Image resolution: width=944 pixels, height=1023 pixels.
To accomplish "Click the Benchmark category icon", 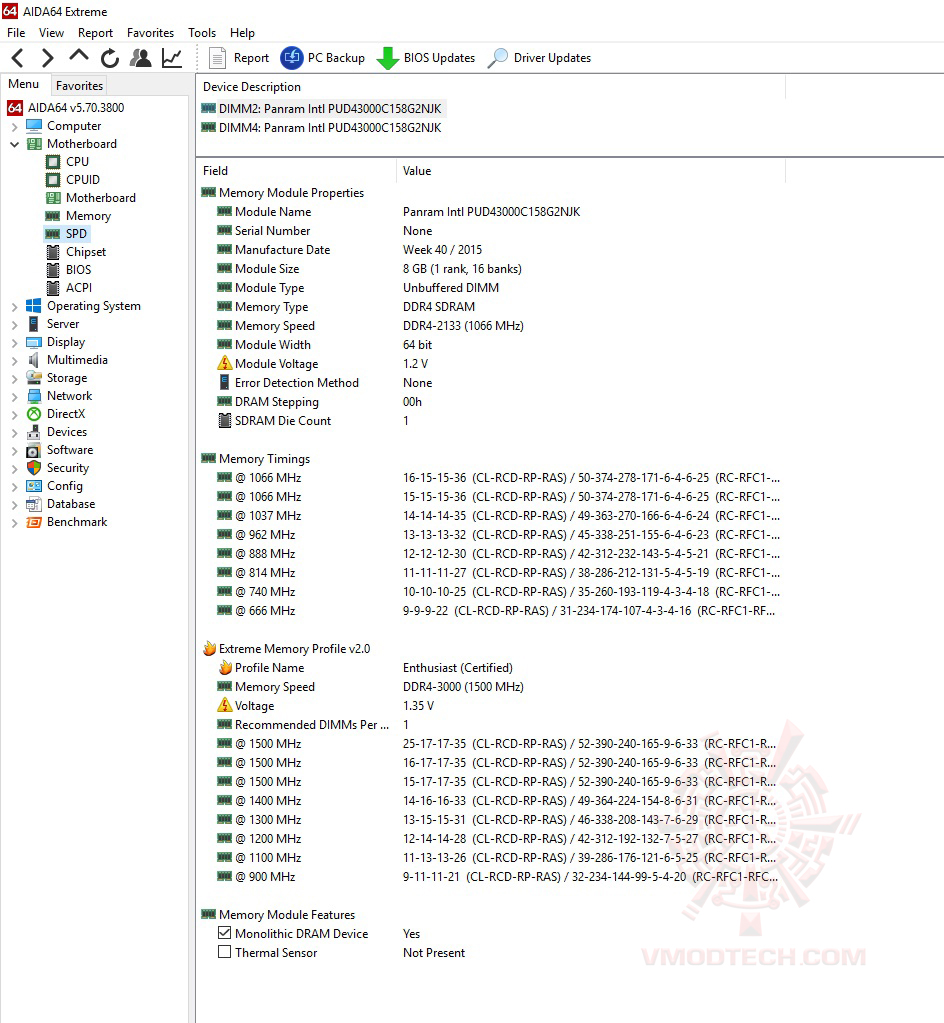I will tap(33, 522).
